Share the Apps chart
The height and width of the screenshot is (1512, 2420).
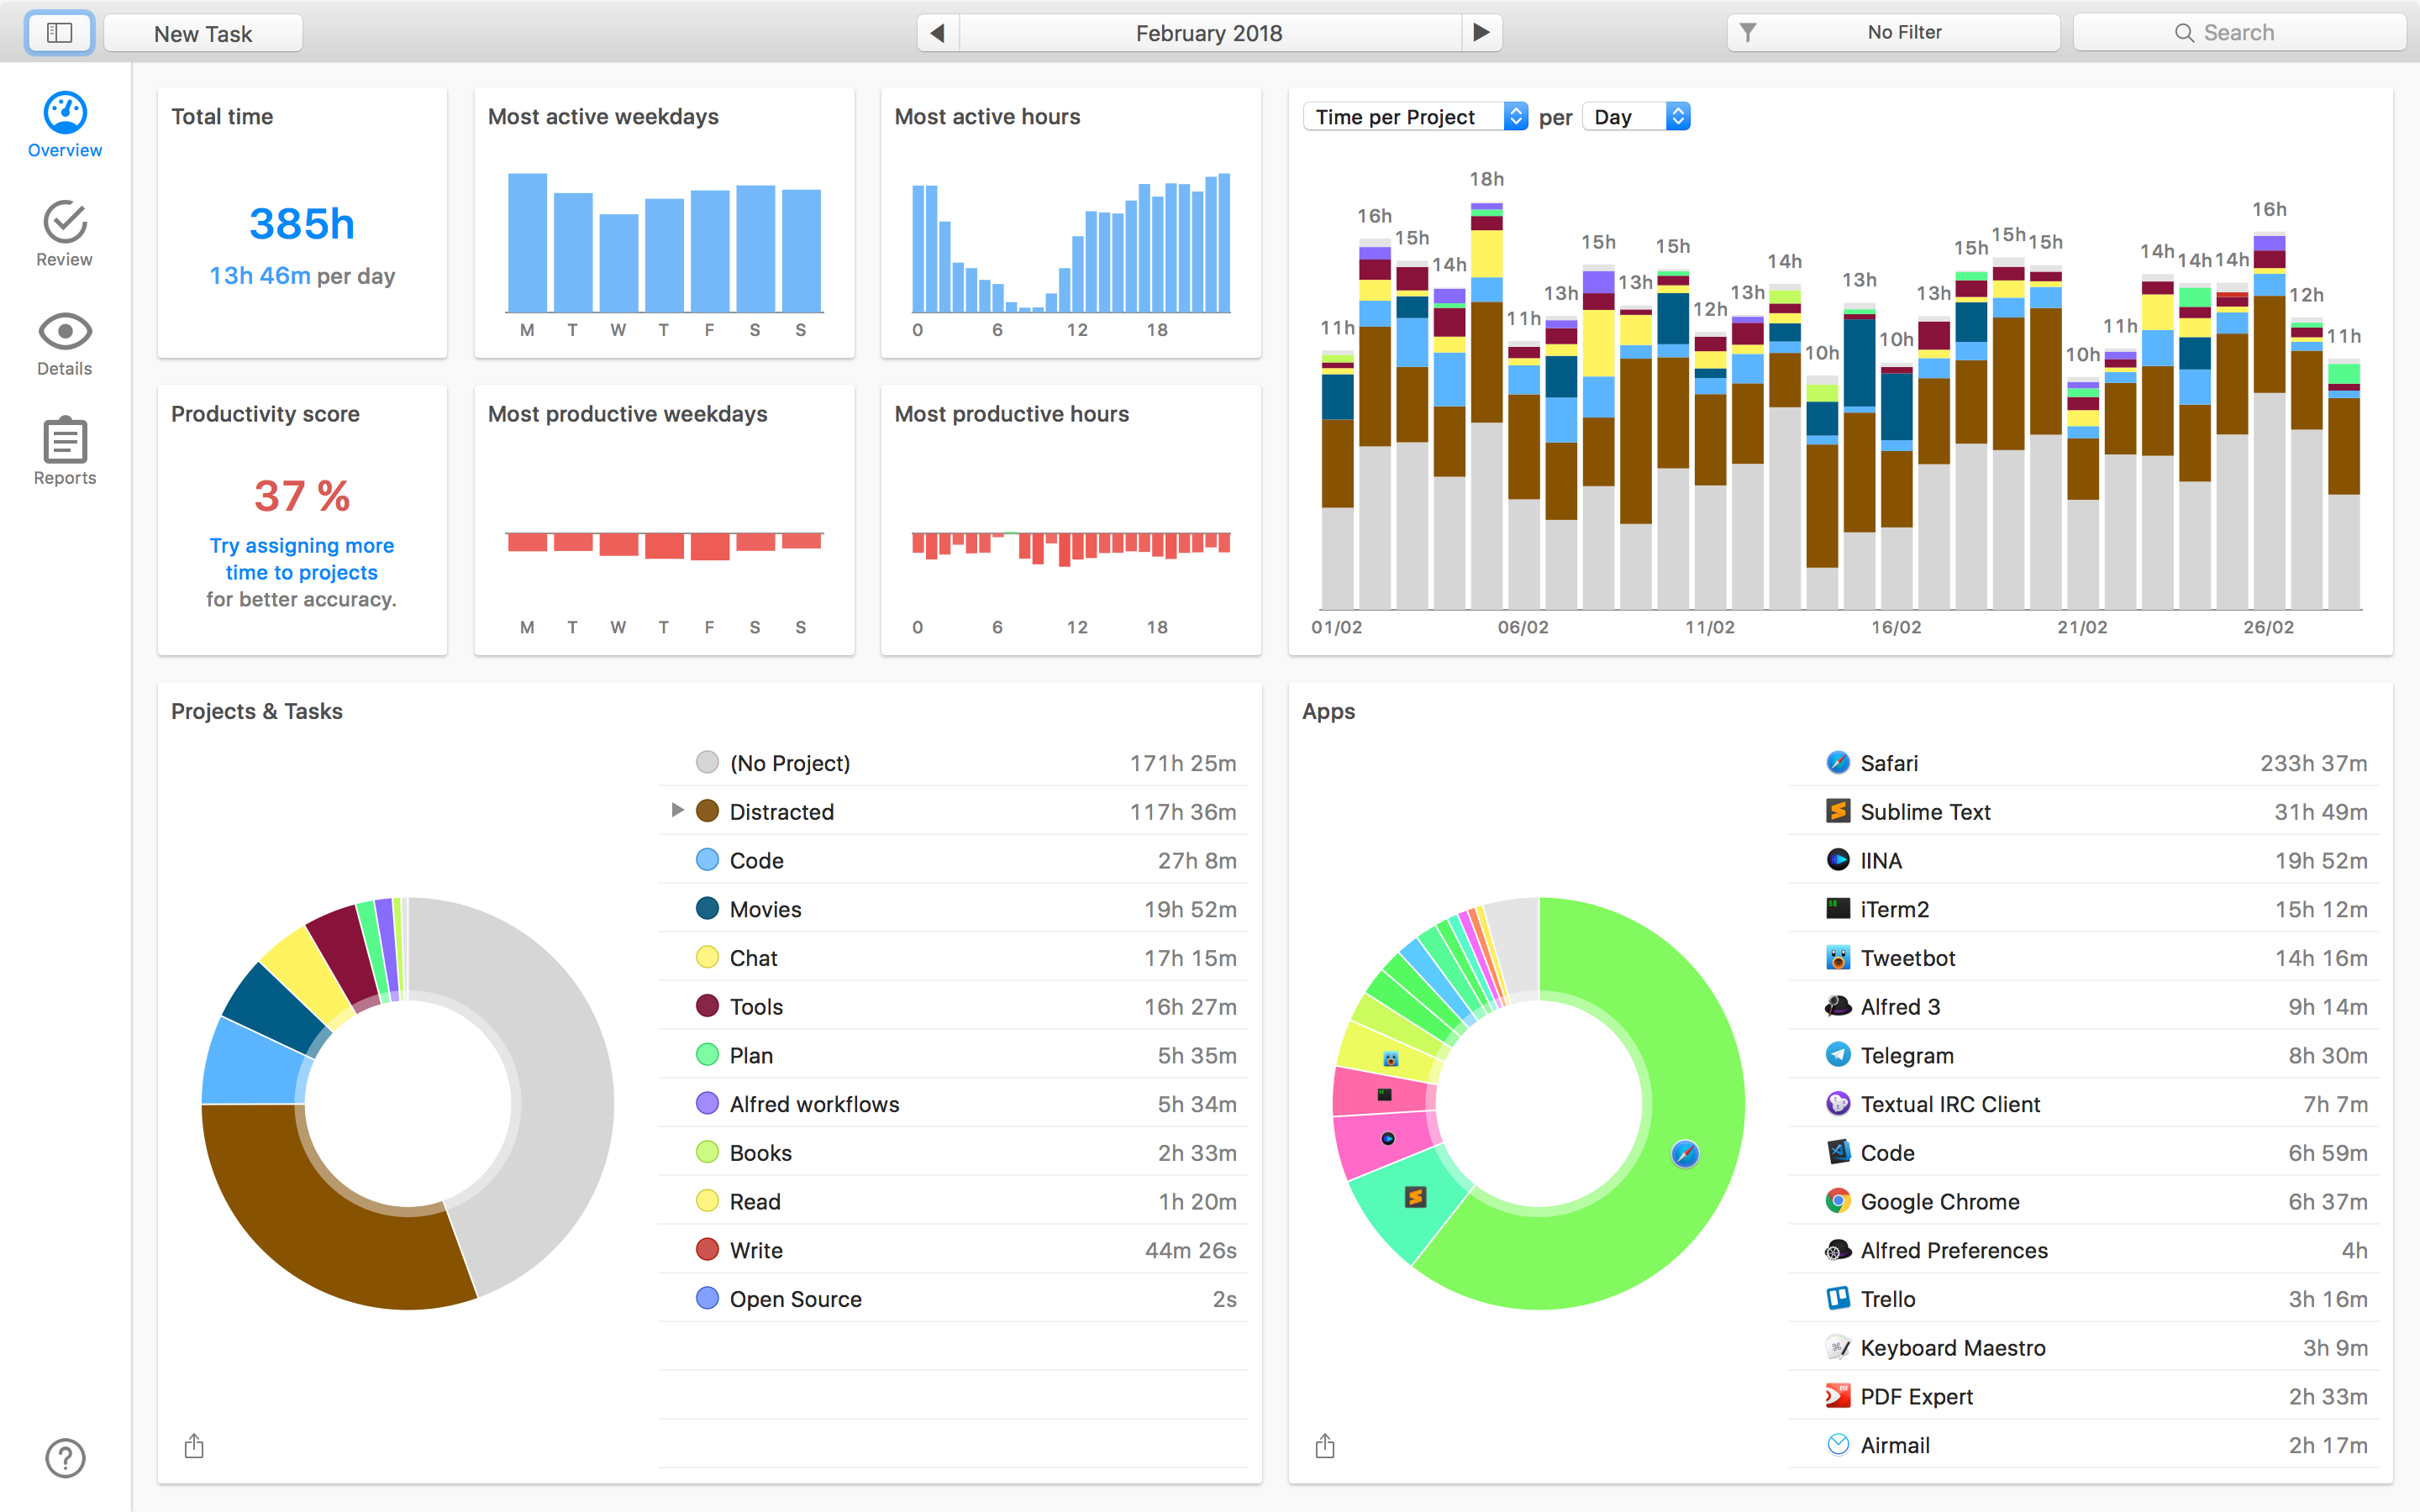coord(1325,1446)
